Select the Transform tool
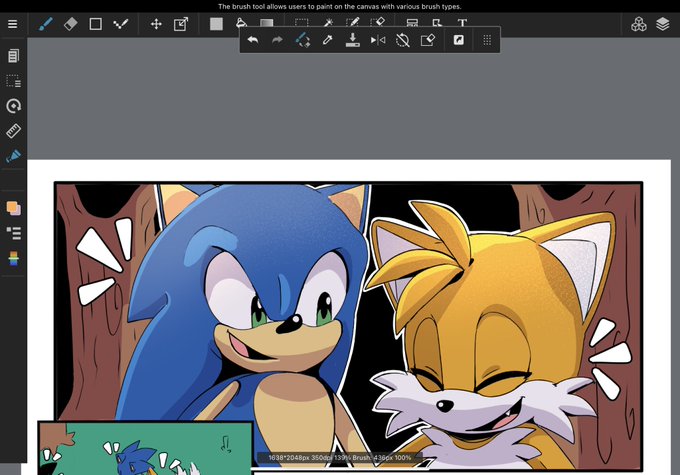Viewport: 680px width, 475px height. [x=181, y=24]
